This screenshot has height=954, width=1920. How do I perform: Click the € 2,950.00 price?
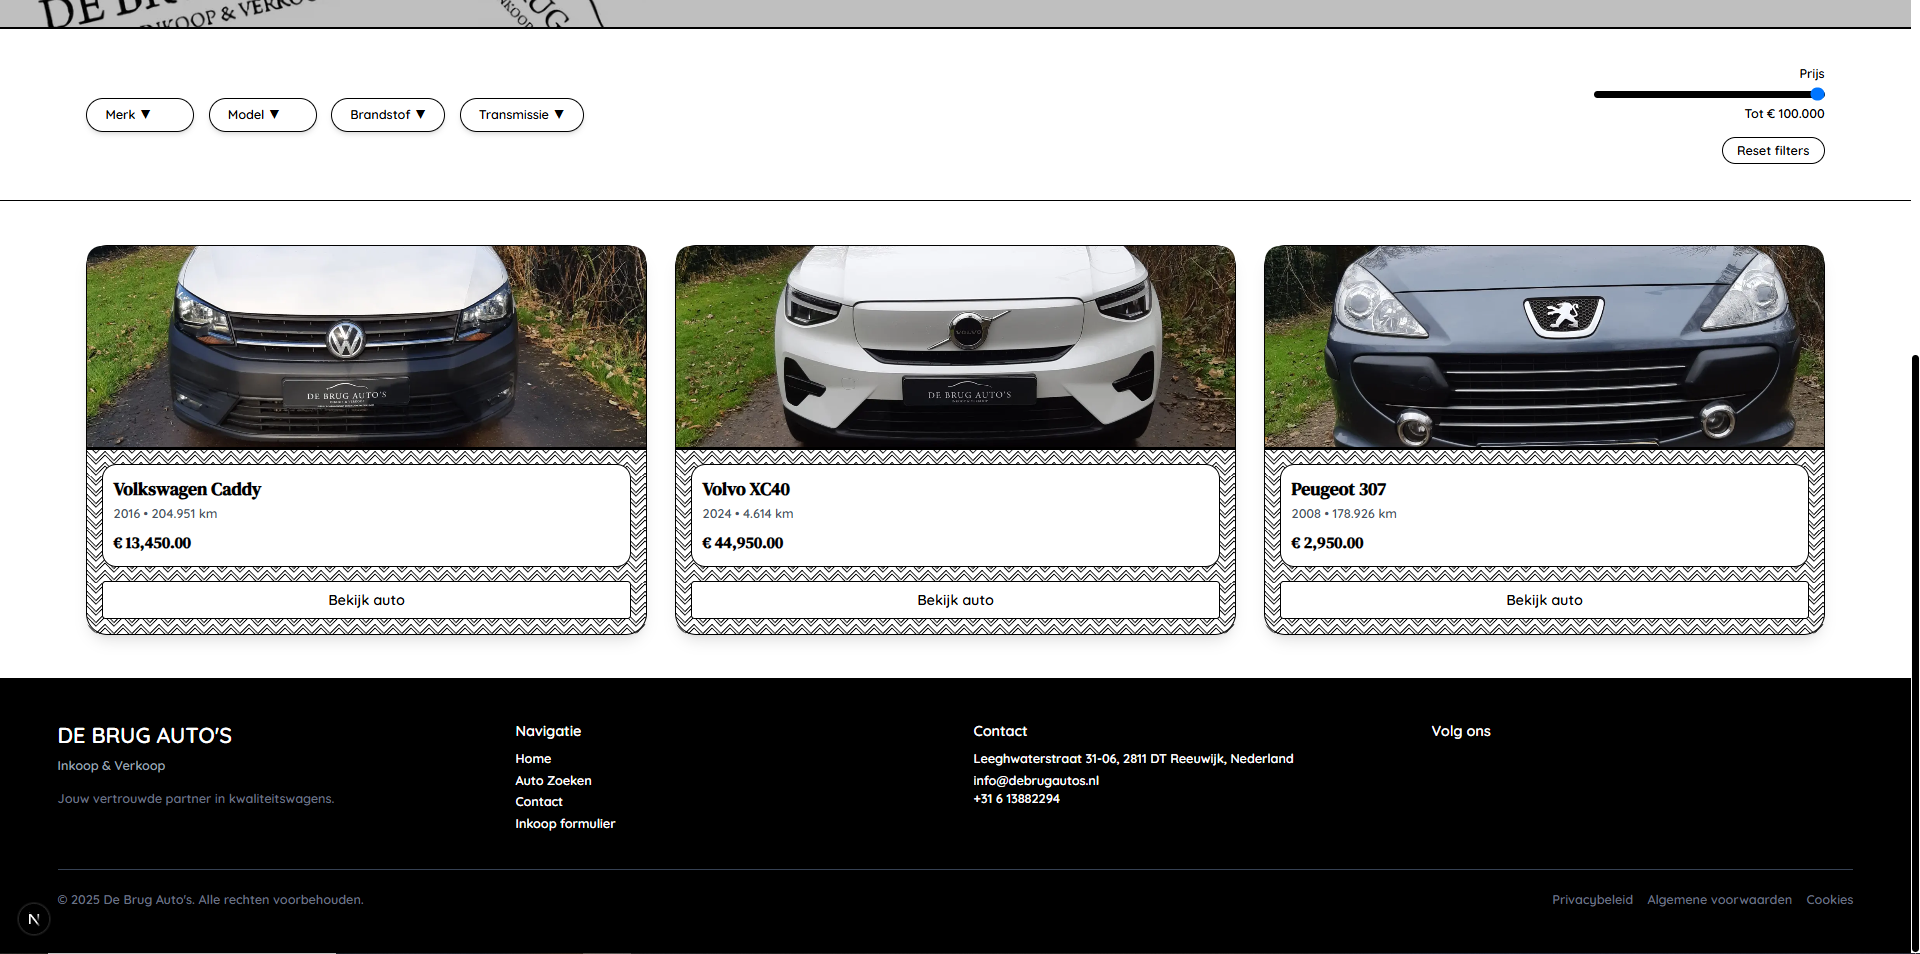(1327, 543)
